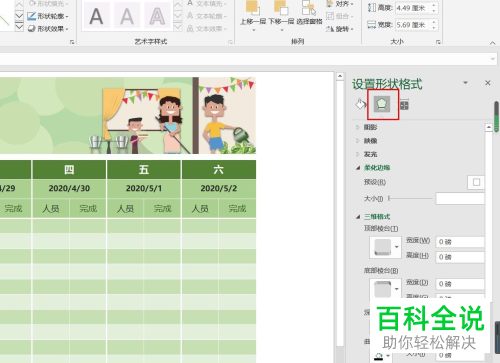This screenshot has height=363, width=500.
Task: Click the ribbon Width field 5.69 厘米
Action: pyautogui.click(x=413, y=25)
